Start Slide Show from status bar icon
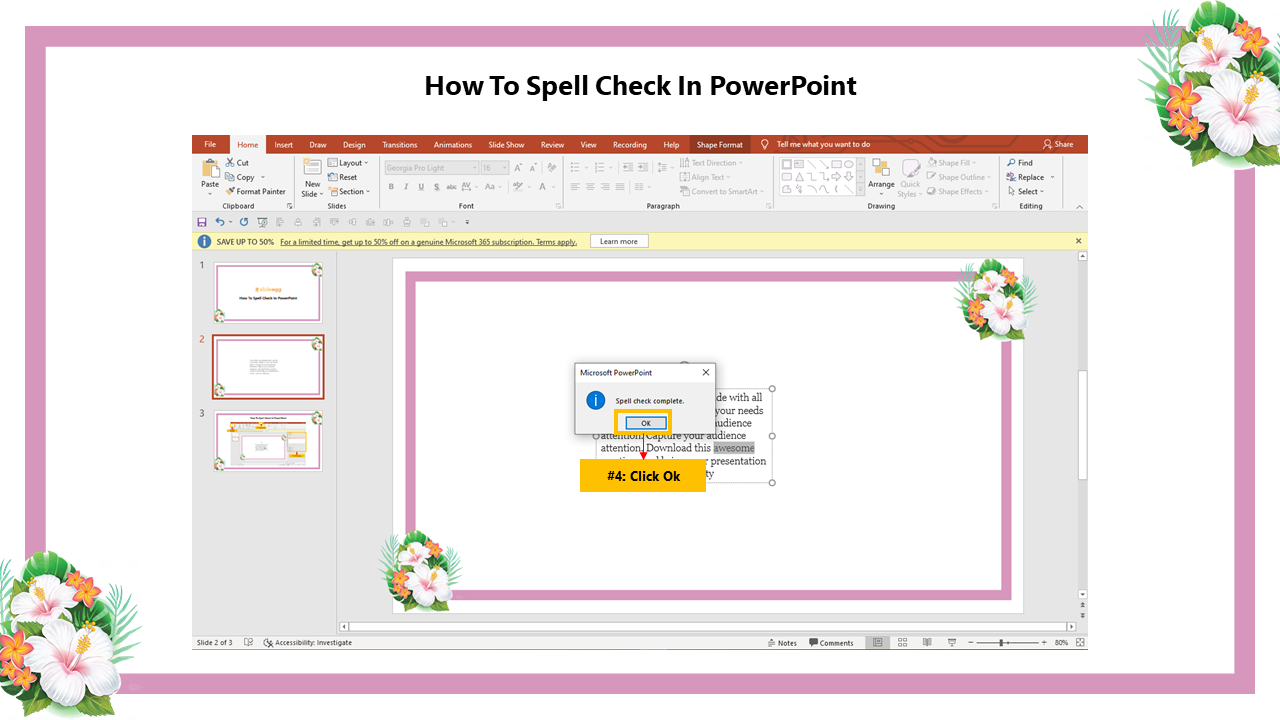The image size is (1280, 720). pyautogui.click(x=951, y=643)
